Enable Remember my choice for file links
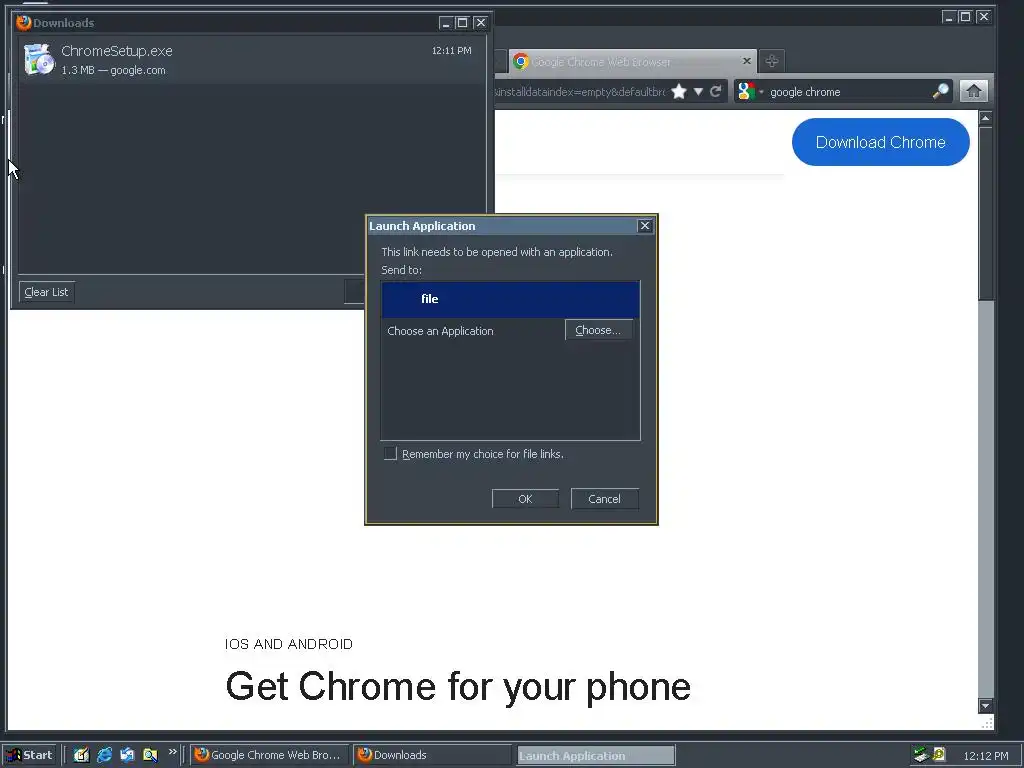Image resolution: width=1024 pixels, height=768 pixels. [x=391, y=453]
